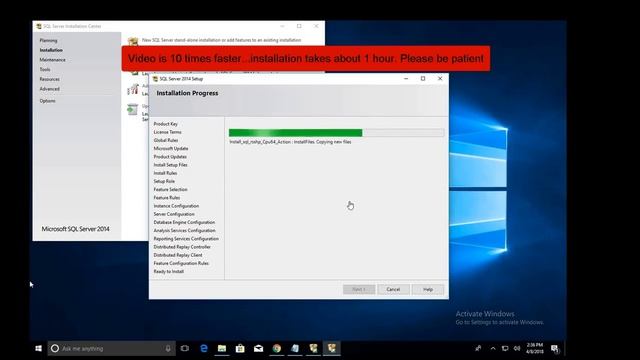Select Planning in Installation Center sidebar
This screenshot has width=640, height=360.
pos(48,40)
